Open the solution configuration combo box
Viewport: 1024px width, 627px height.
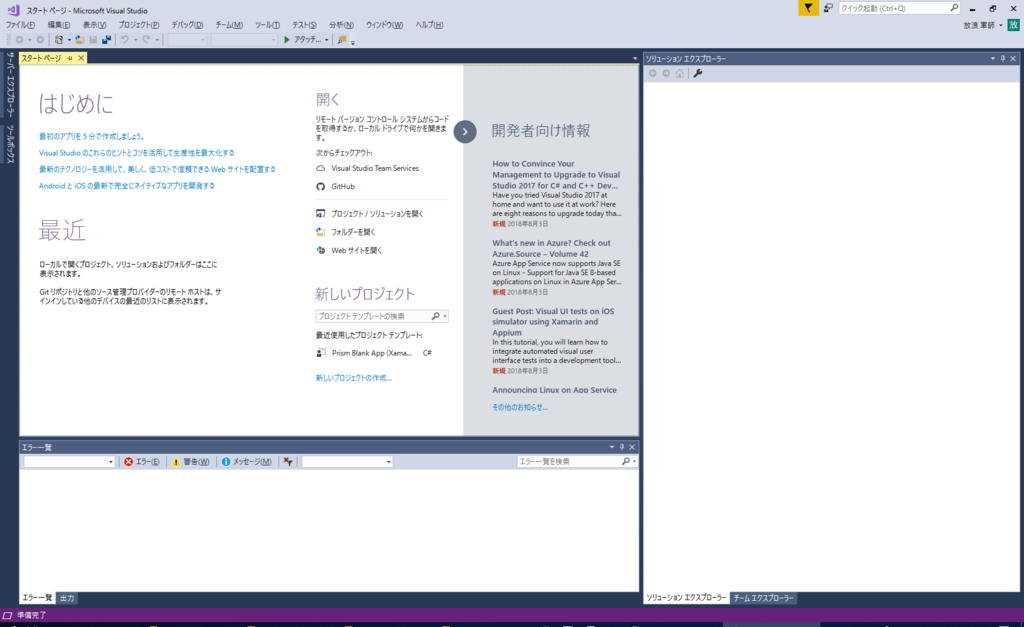tap(187, 40)
